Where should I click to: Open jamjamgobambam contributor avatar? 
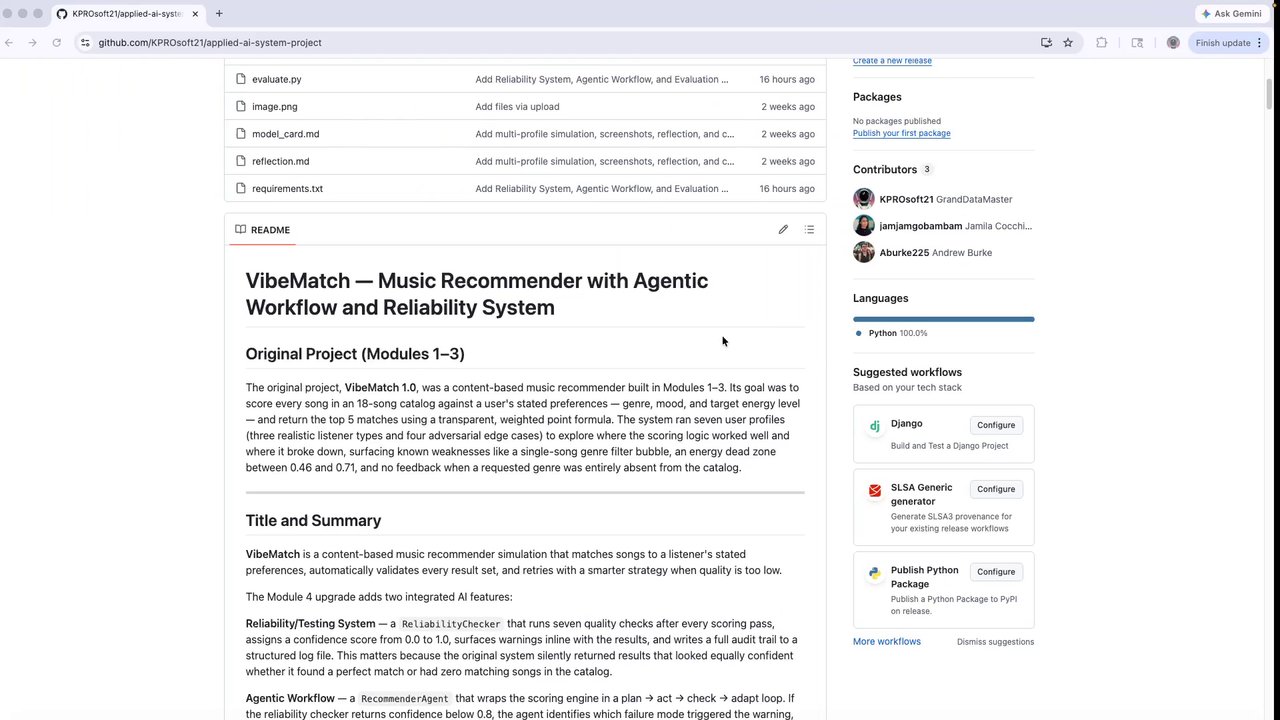(x=864, y=226)
